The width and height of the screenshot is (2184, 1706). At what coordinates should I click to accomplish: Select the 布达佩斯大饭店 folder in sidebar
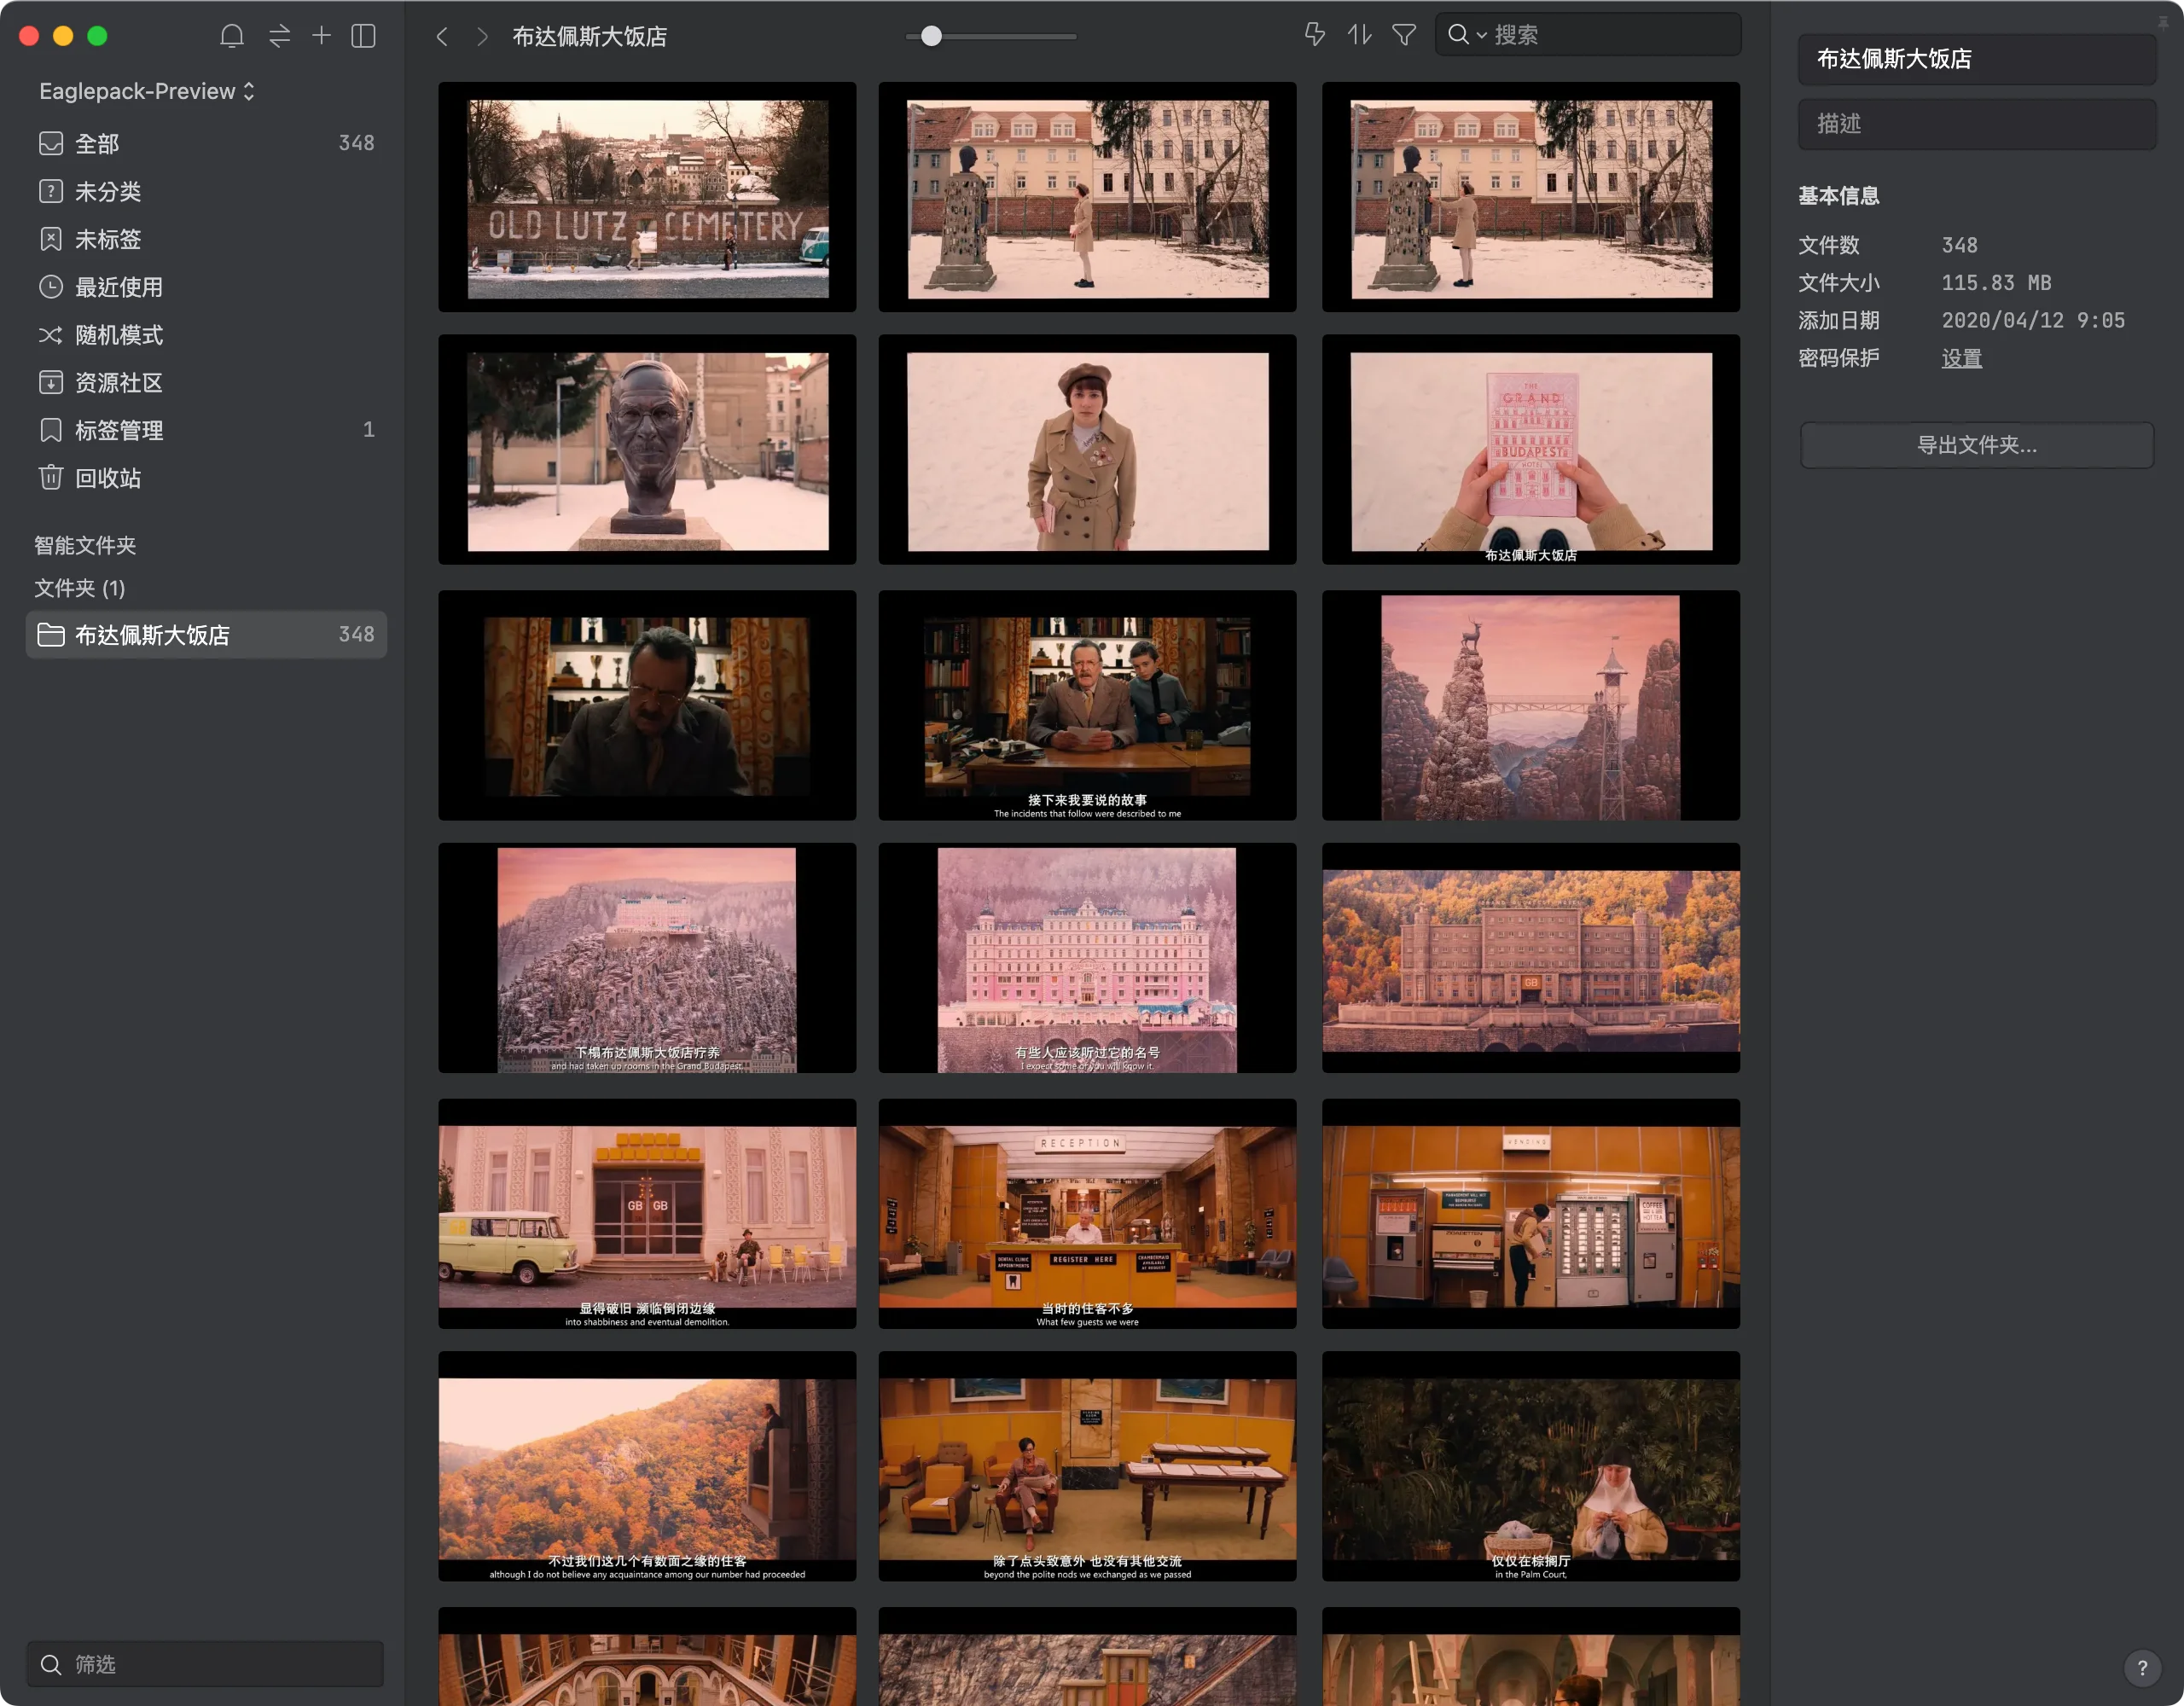[x=206, y=635]
